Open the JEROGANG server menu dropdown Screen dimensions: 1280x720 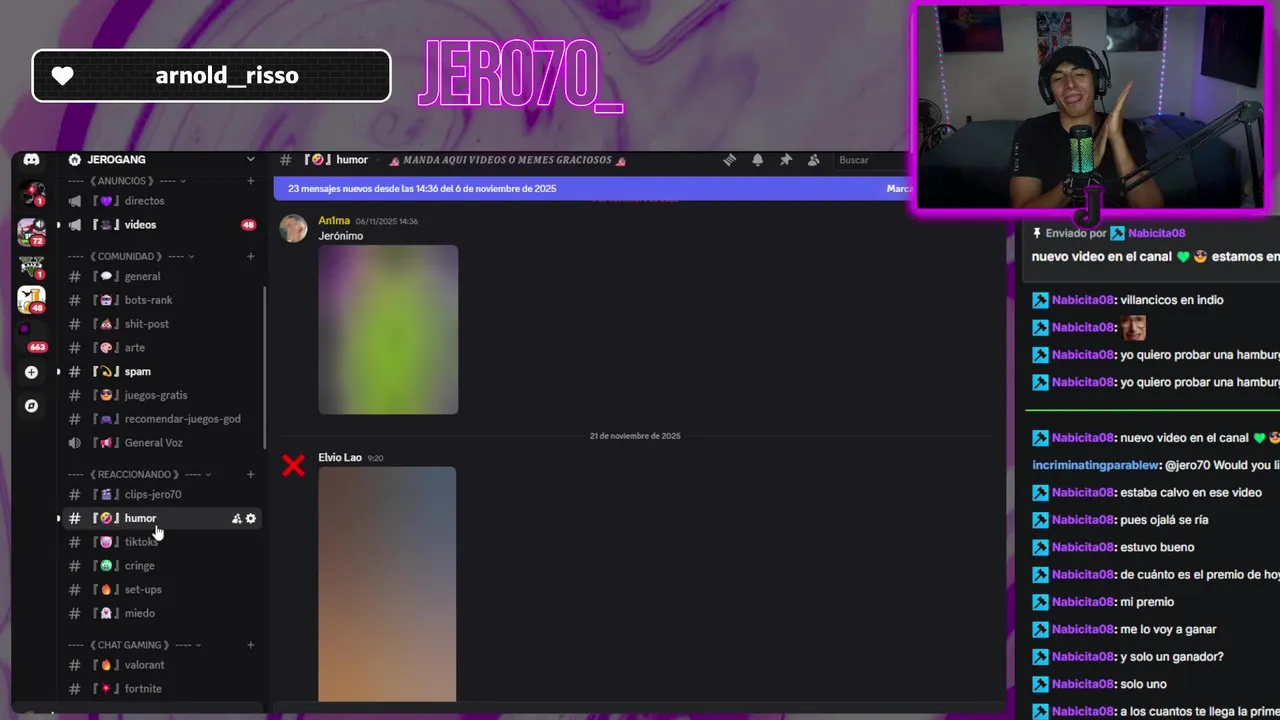250,160
